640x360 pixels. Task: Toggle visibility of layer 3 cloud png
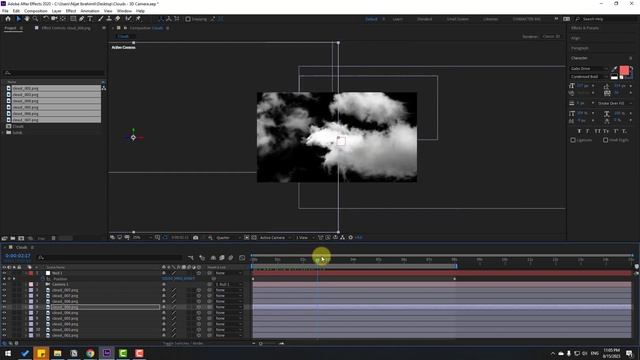click(x=4, y=290)
